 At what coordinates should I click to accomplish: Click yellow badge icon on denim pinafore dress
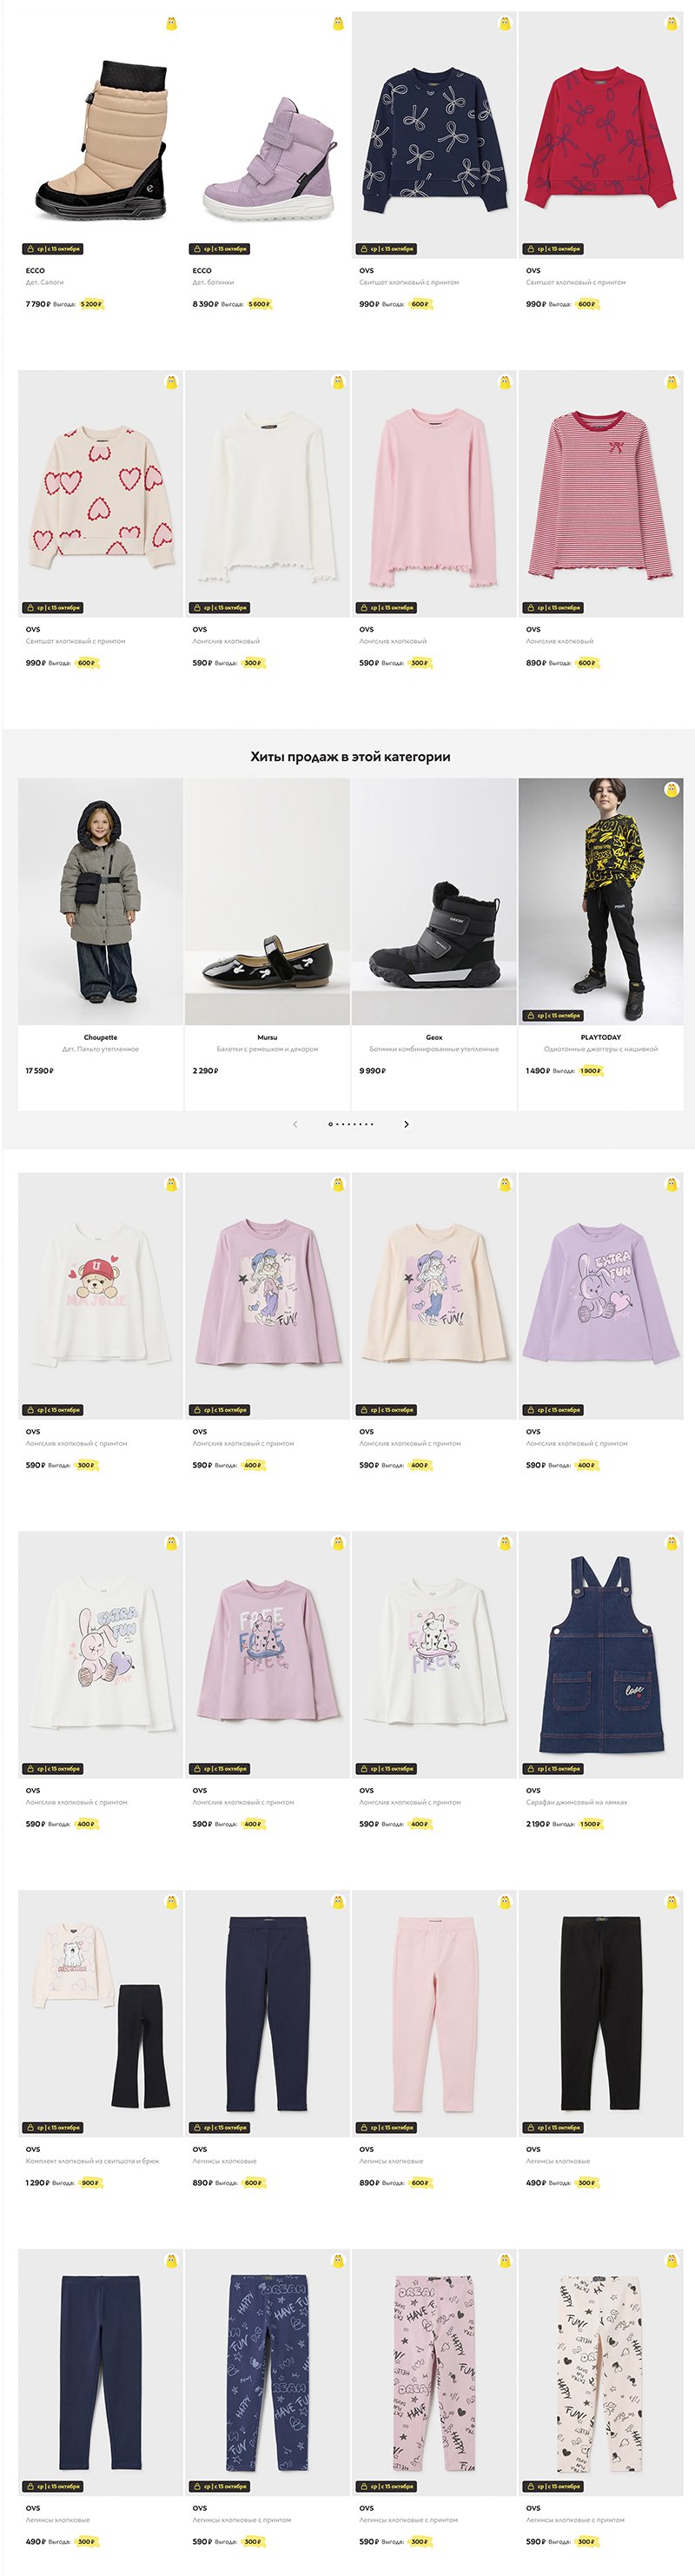(672, 1543)
